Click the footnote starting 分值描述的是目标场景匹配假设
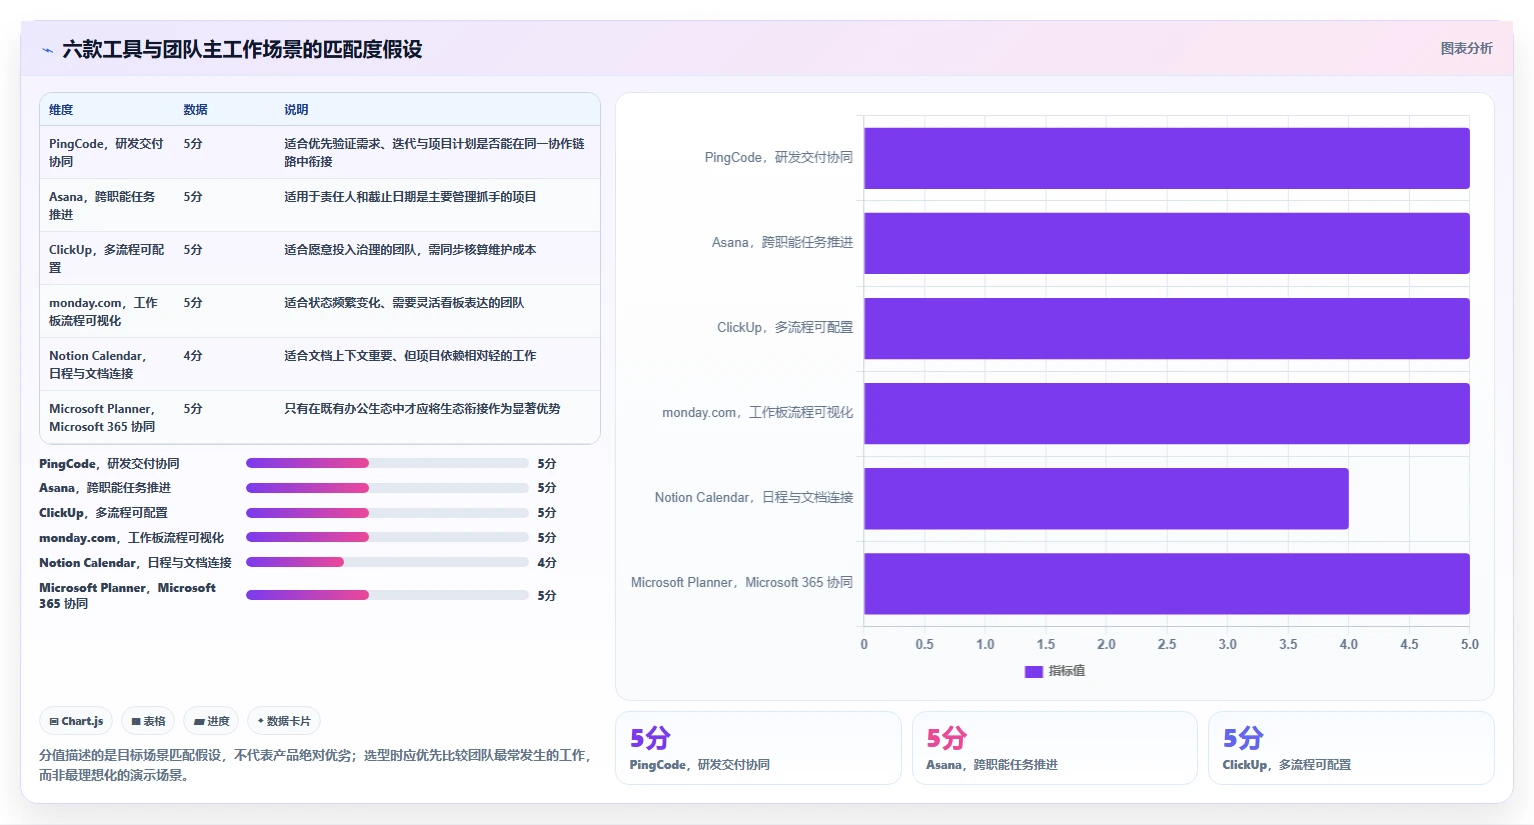This screenshot has height=825, width=1534. point(315,765)
